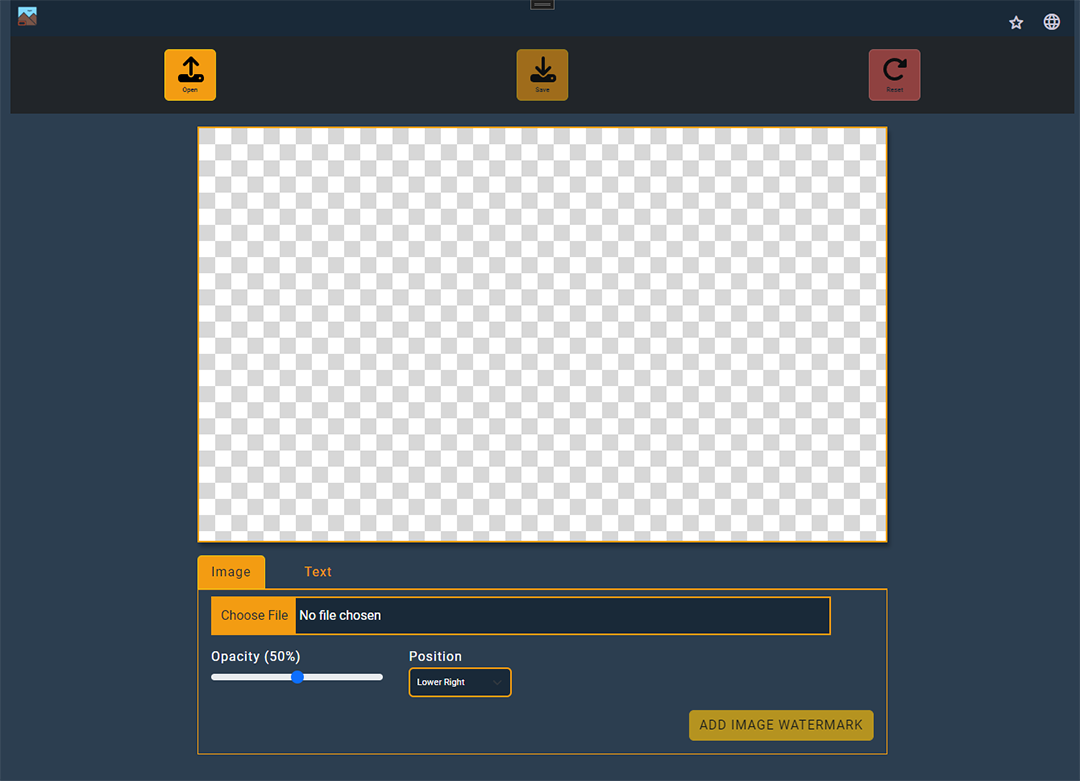Click the "No file chosen" file field

click(560, 616)
